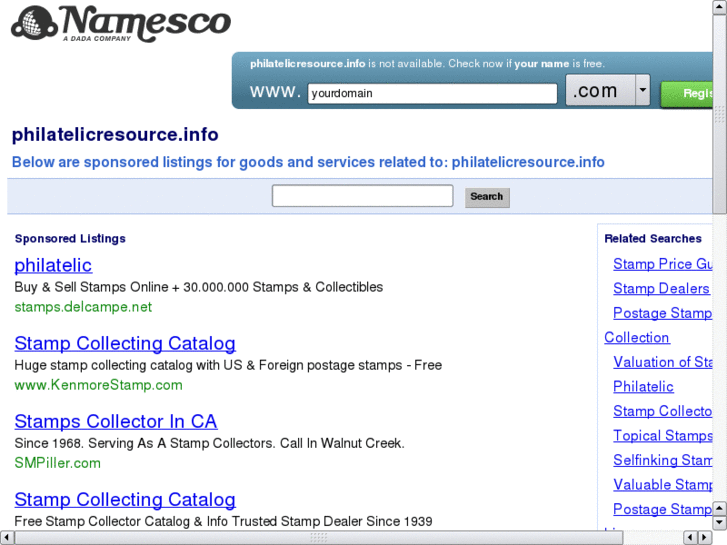The height and width of the screenshot is (545, 727).
Task: Click the vertical scrollbar down arrow at bottom
Action: click(720, 523)
